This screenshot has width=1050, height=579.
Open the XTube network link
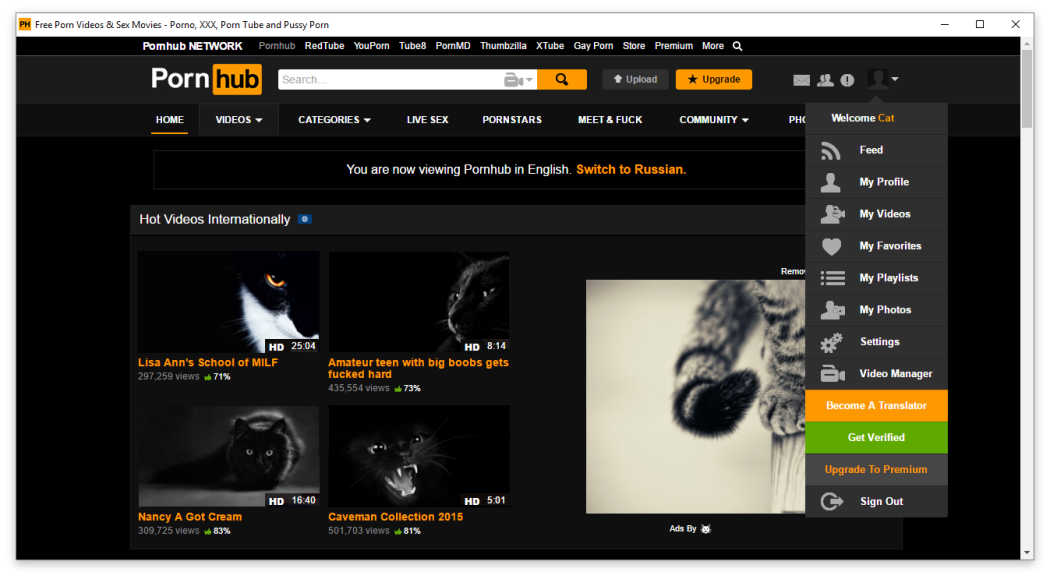550,46
